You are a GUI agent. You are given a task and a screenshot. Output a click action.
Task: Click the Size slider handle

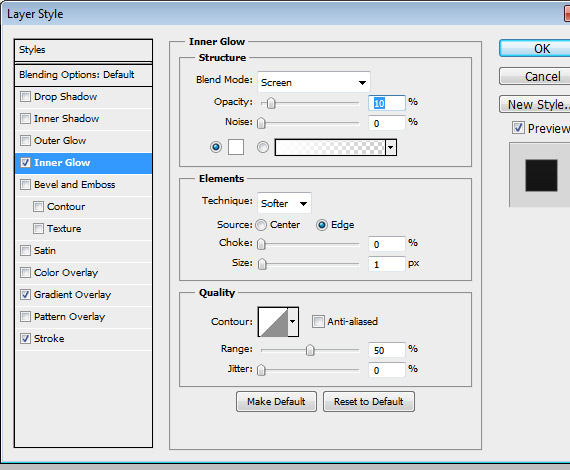(x=262, y=264)
